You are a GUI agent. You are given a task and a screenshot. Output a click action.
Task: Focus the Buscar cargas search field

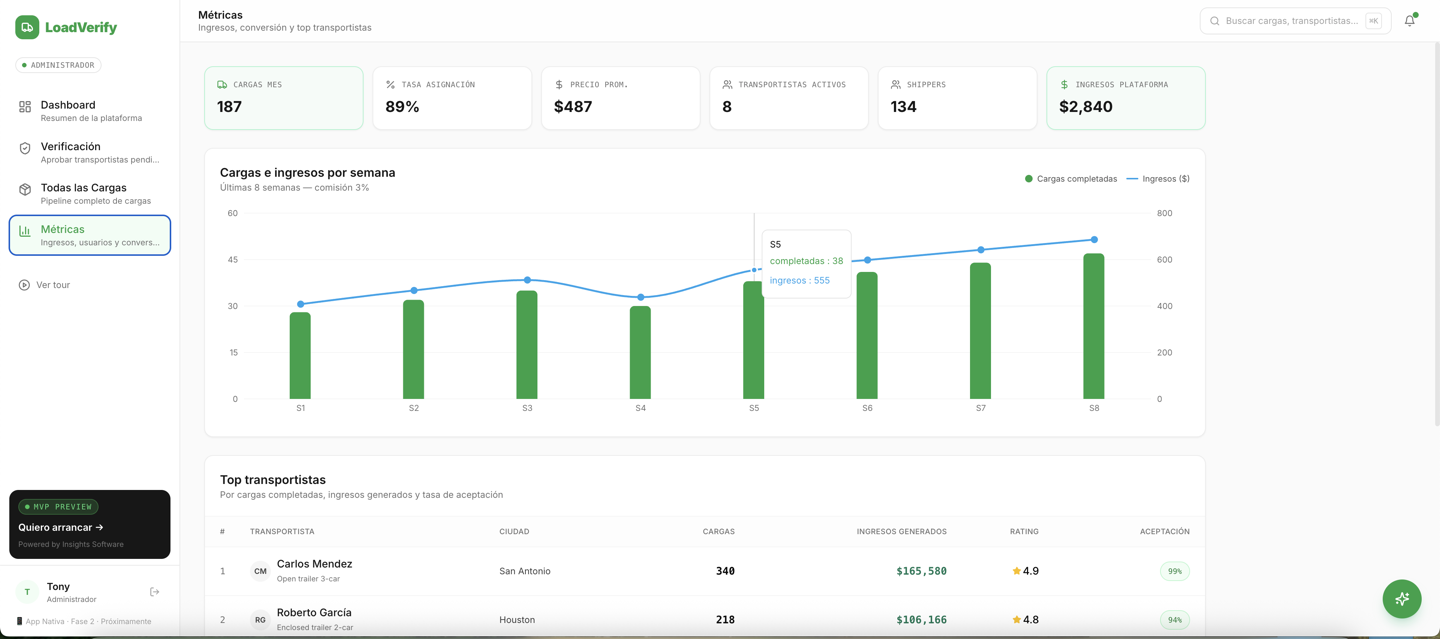pyautogui.click(x=1295, y=20)
